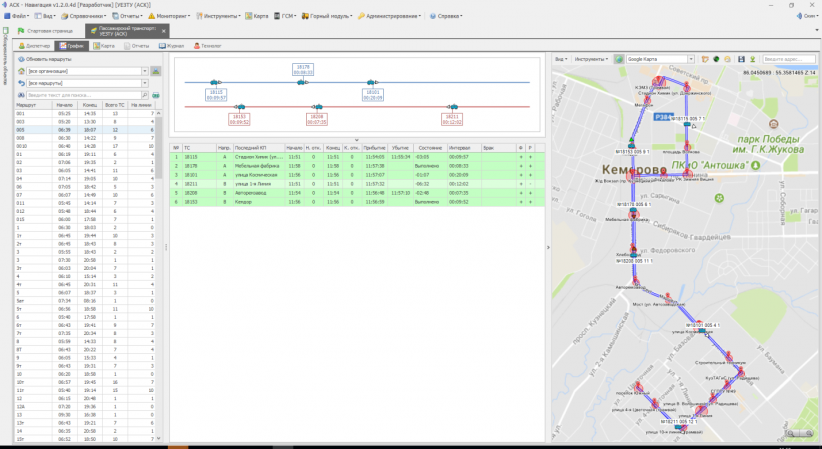
Task: Open the Скин dropdown at top right
Action: (x=807, y=16)
